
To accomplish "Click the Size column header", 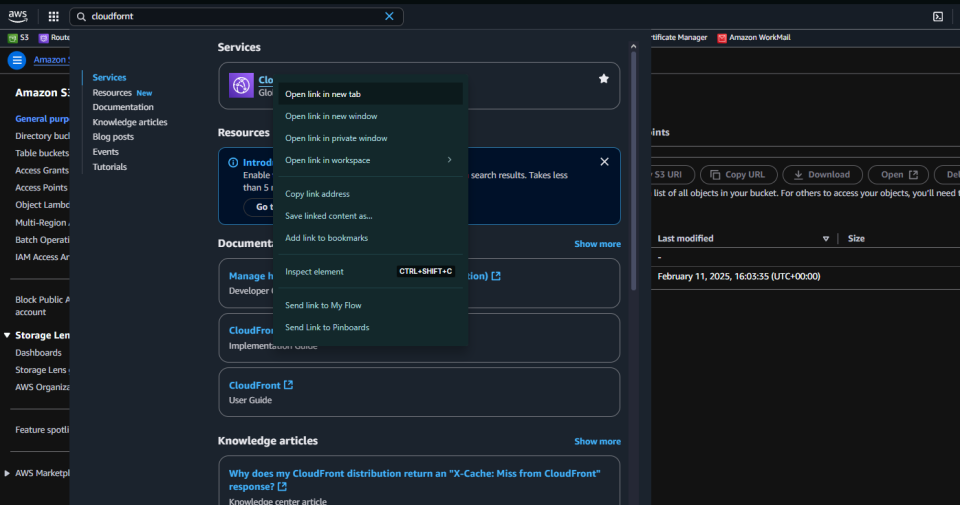I will pyautogui.click(x=856, y=239).
